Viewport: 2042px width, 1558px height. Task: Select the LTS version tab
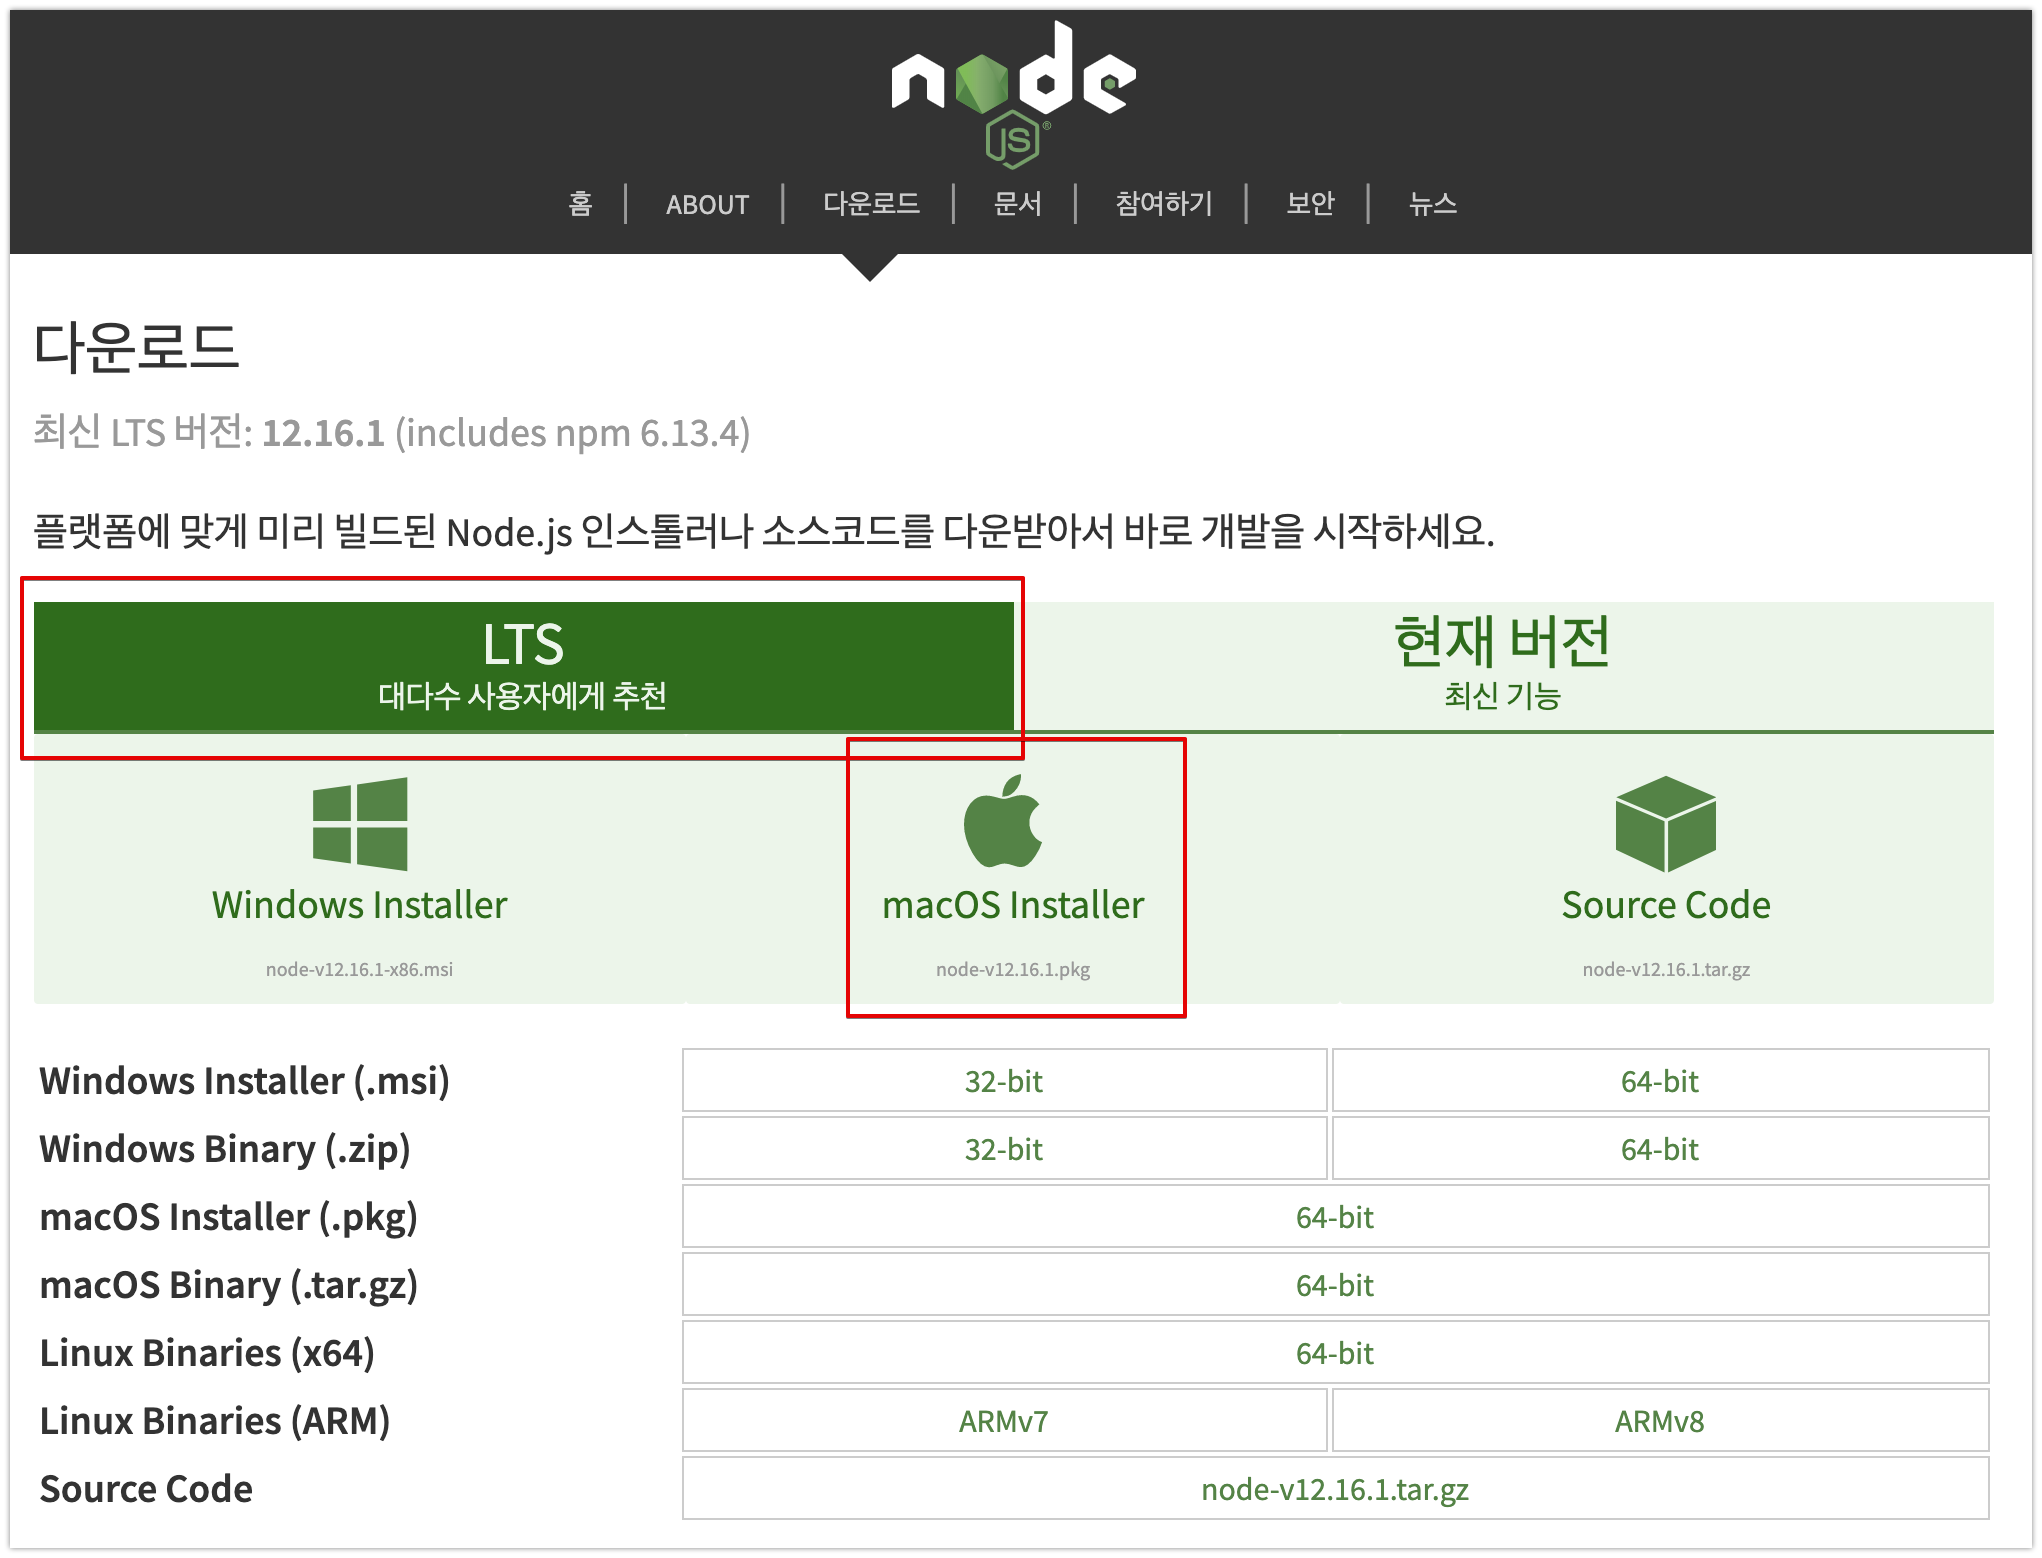[523, 666]
